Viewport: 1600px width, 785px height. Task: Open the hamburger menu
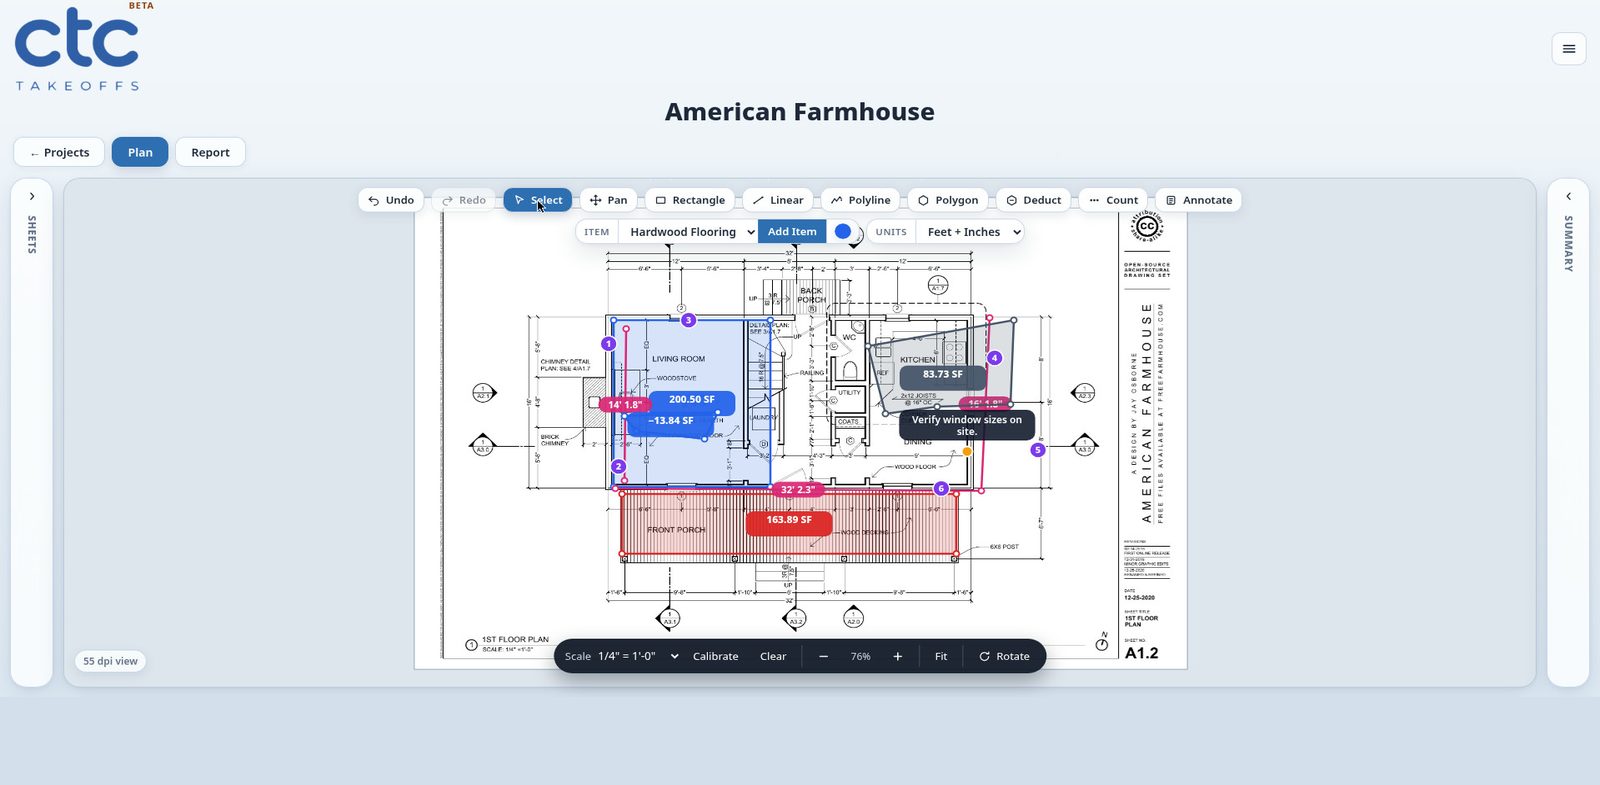tap(1569, 49)
